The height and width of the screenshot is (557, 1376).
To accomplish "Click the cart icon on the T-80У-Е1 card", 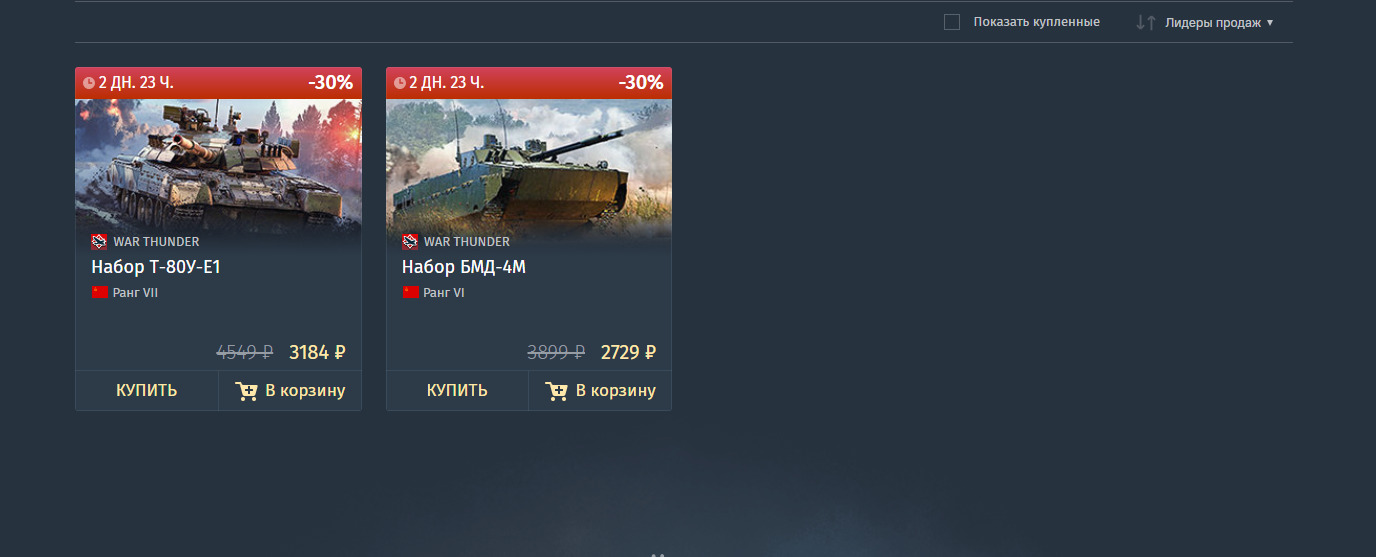I will (246, 391).
